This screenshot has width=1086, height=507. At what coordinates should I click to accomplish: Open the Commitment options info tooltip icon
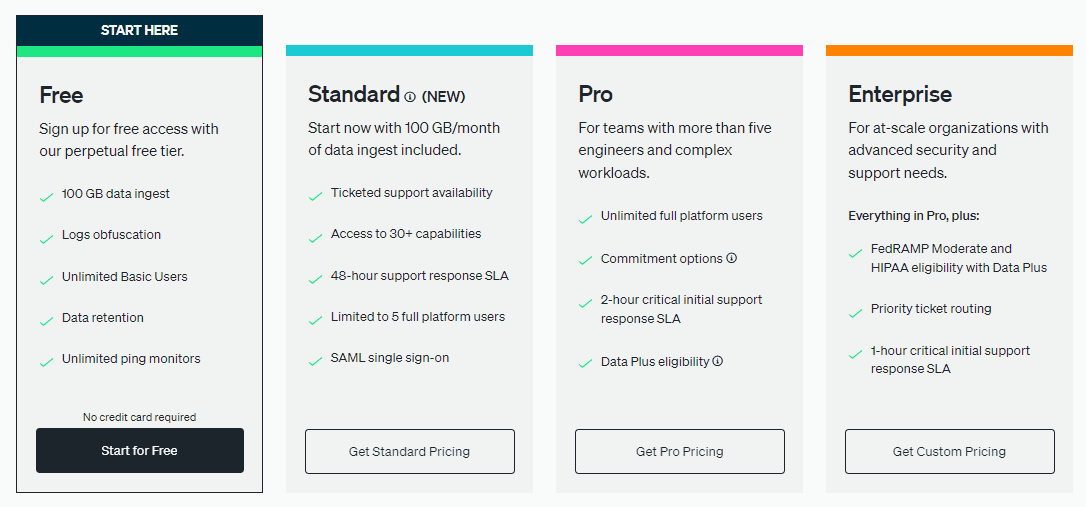pos(731,258)
